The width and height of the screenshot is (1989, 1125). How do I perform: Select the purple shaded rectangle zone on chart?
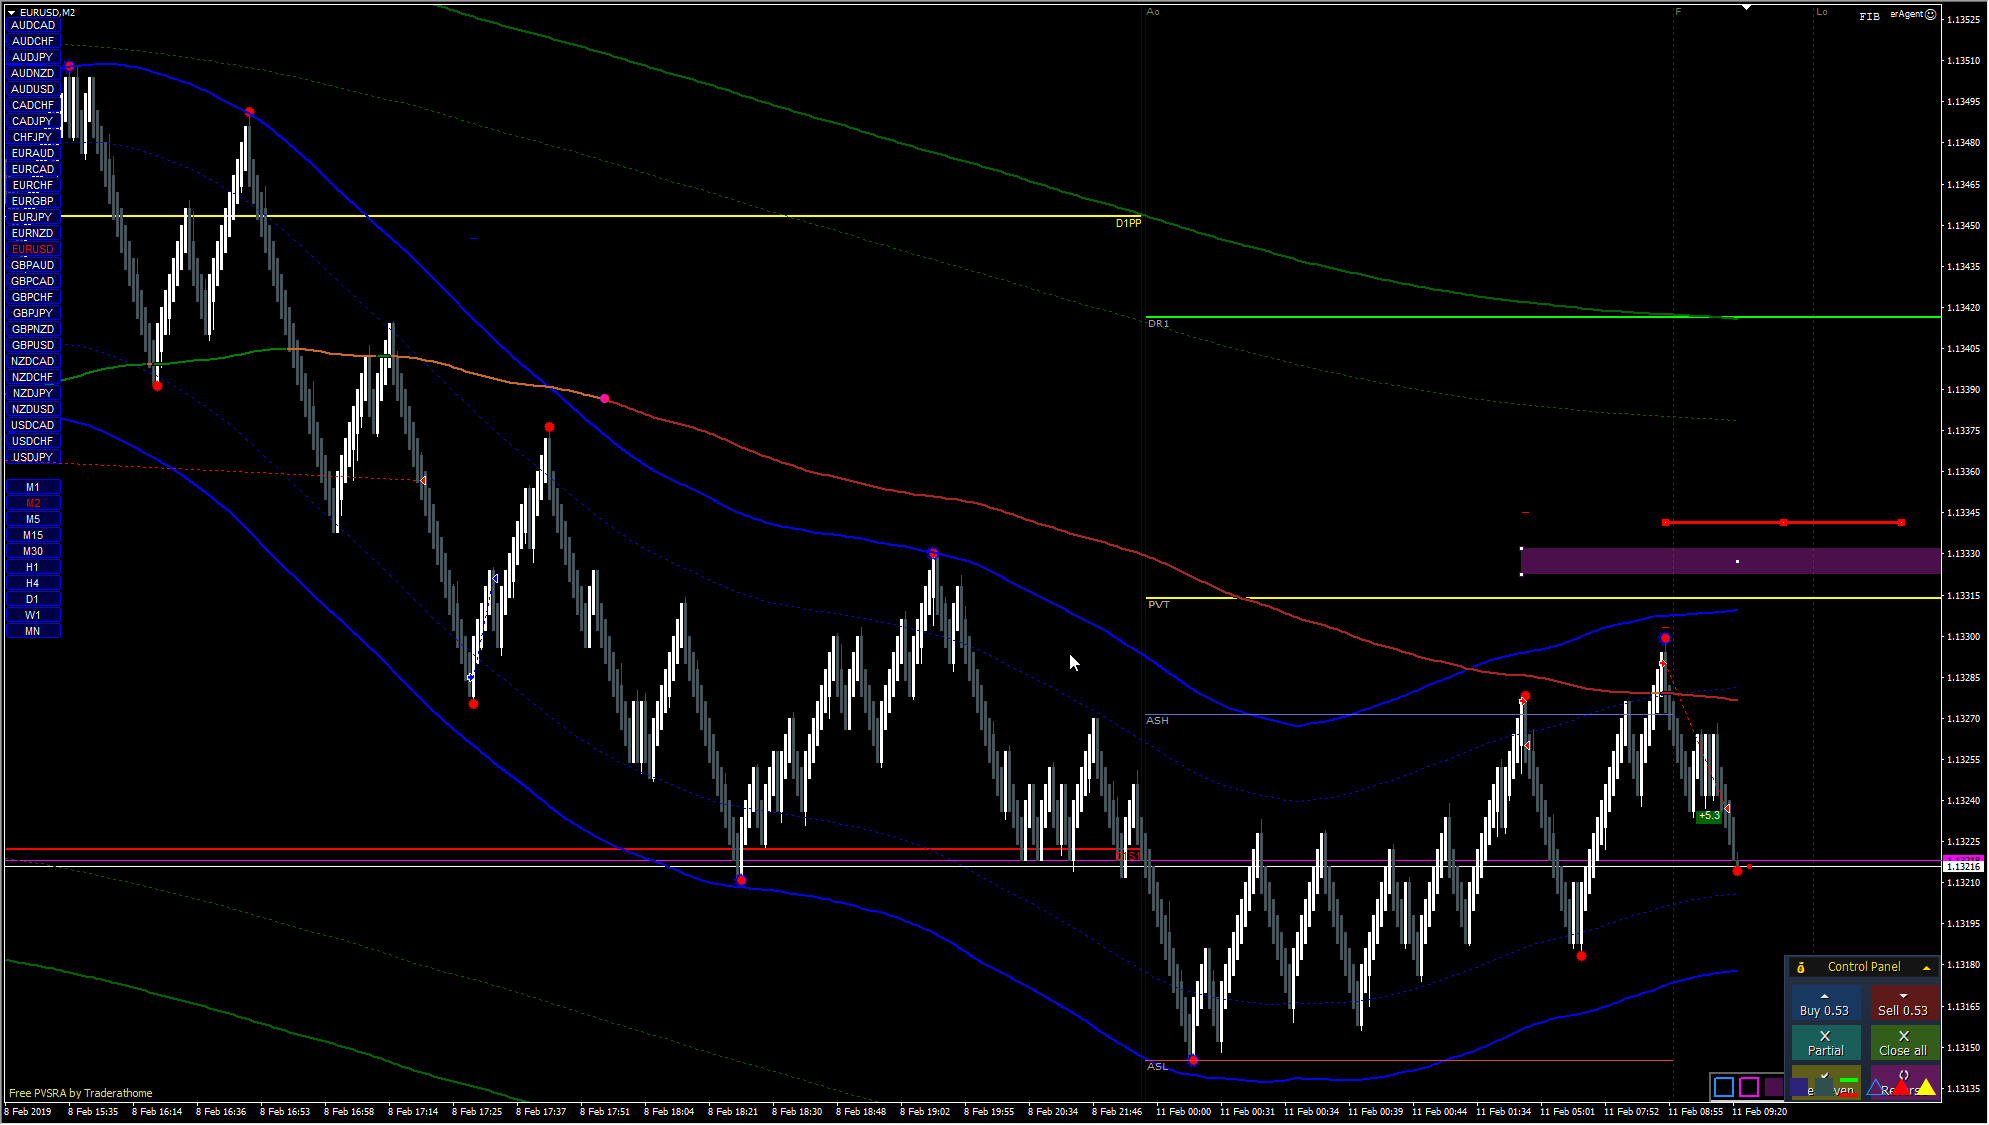point(1730,561)
